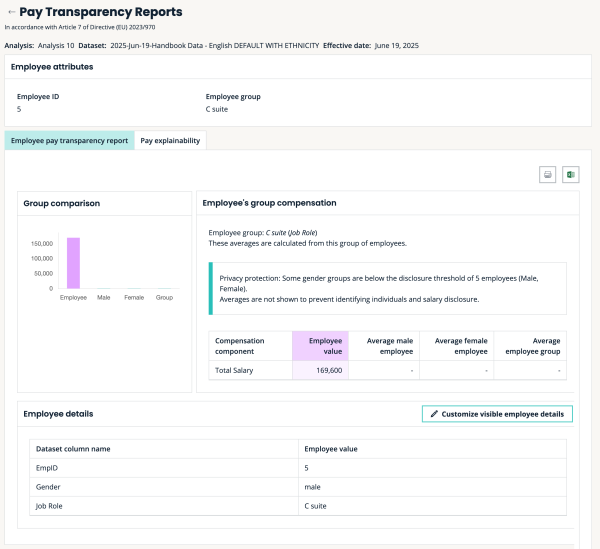Export report with the Excel icon
The height and width of the screenshot is (549, 600).
571,174
